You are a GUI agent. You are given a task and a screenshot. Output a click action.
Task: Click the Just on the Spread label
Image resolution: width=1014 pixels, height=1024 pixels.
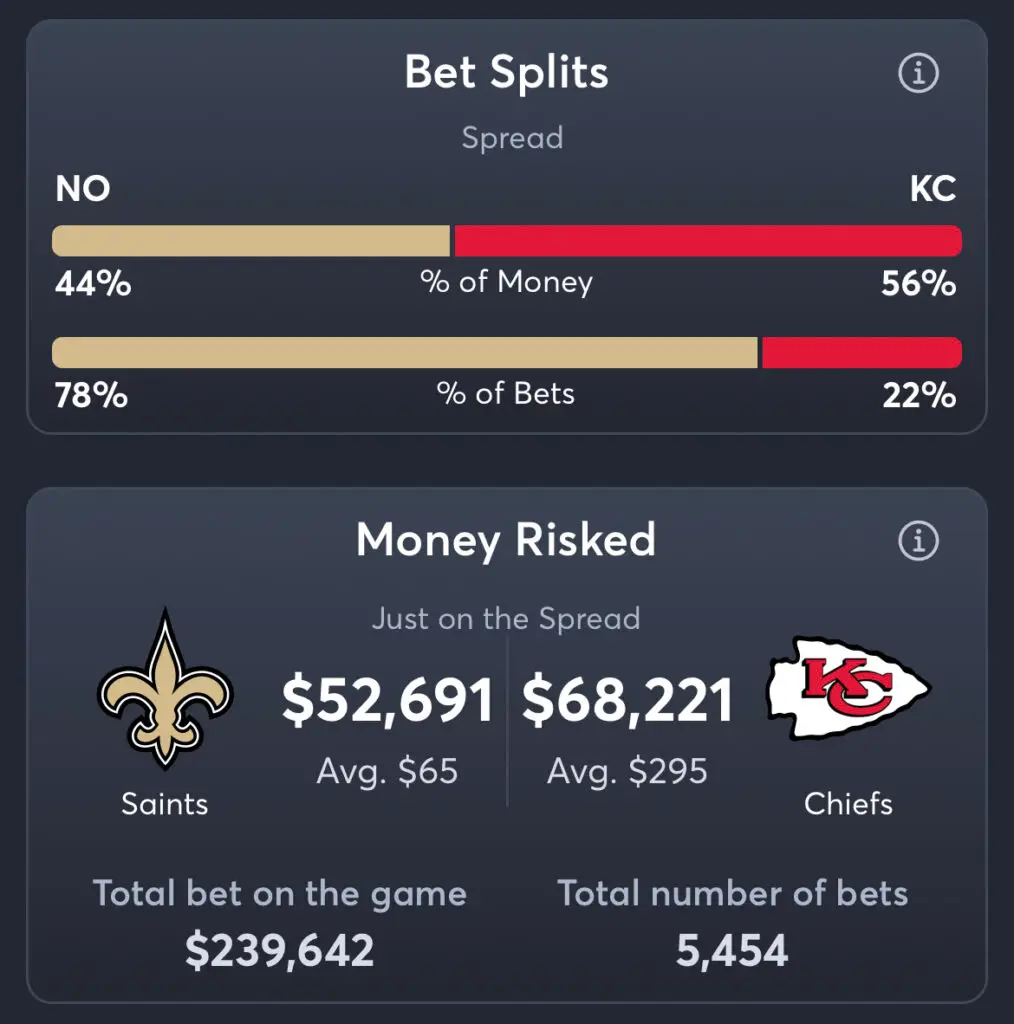[x=506, y=618]
